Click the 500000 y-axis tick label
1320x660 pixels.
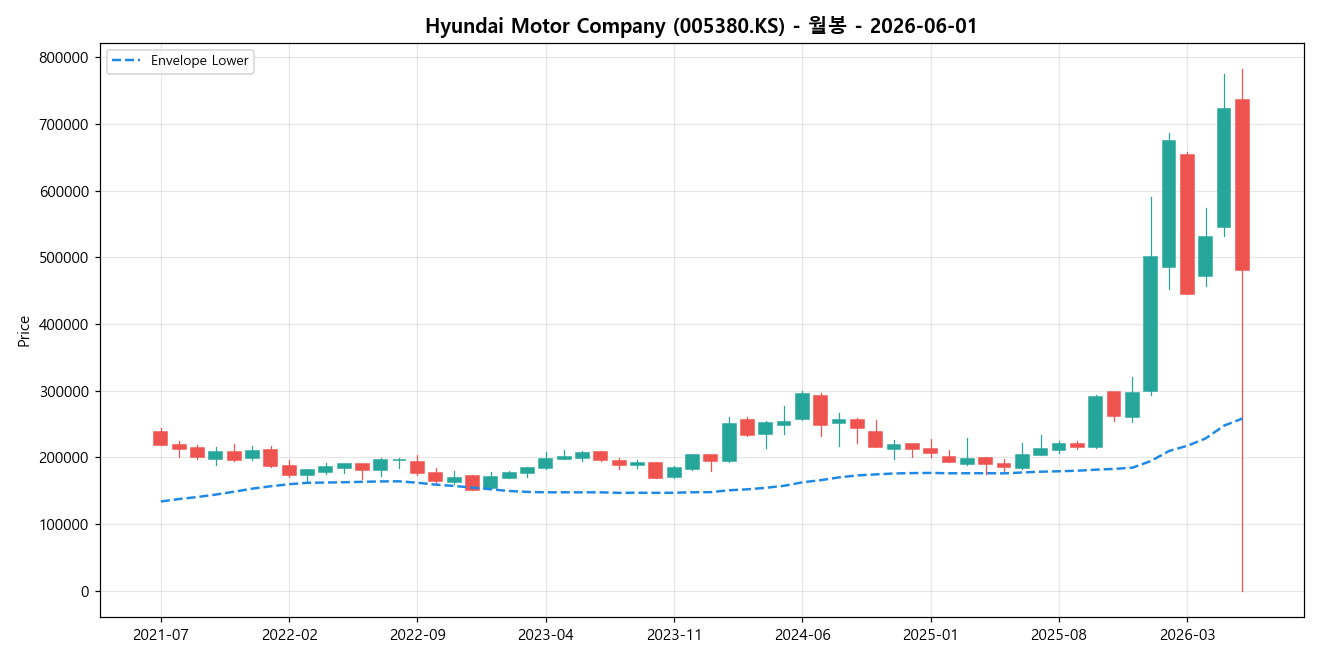point(64,258)
